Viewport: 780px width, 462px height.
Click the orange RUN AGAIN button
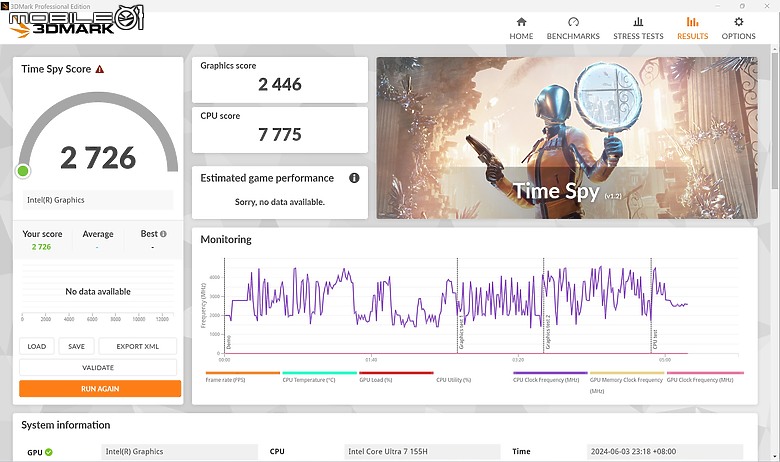100,389
